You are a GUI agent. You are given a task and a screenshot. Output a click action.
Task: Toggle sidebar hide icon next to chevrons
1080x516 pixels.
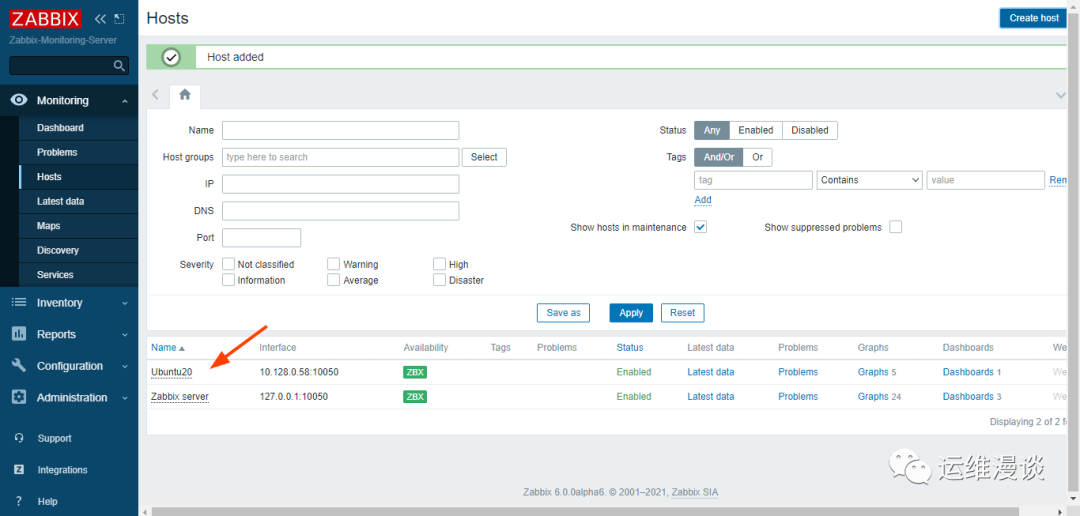(119, 19)
